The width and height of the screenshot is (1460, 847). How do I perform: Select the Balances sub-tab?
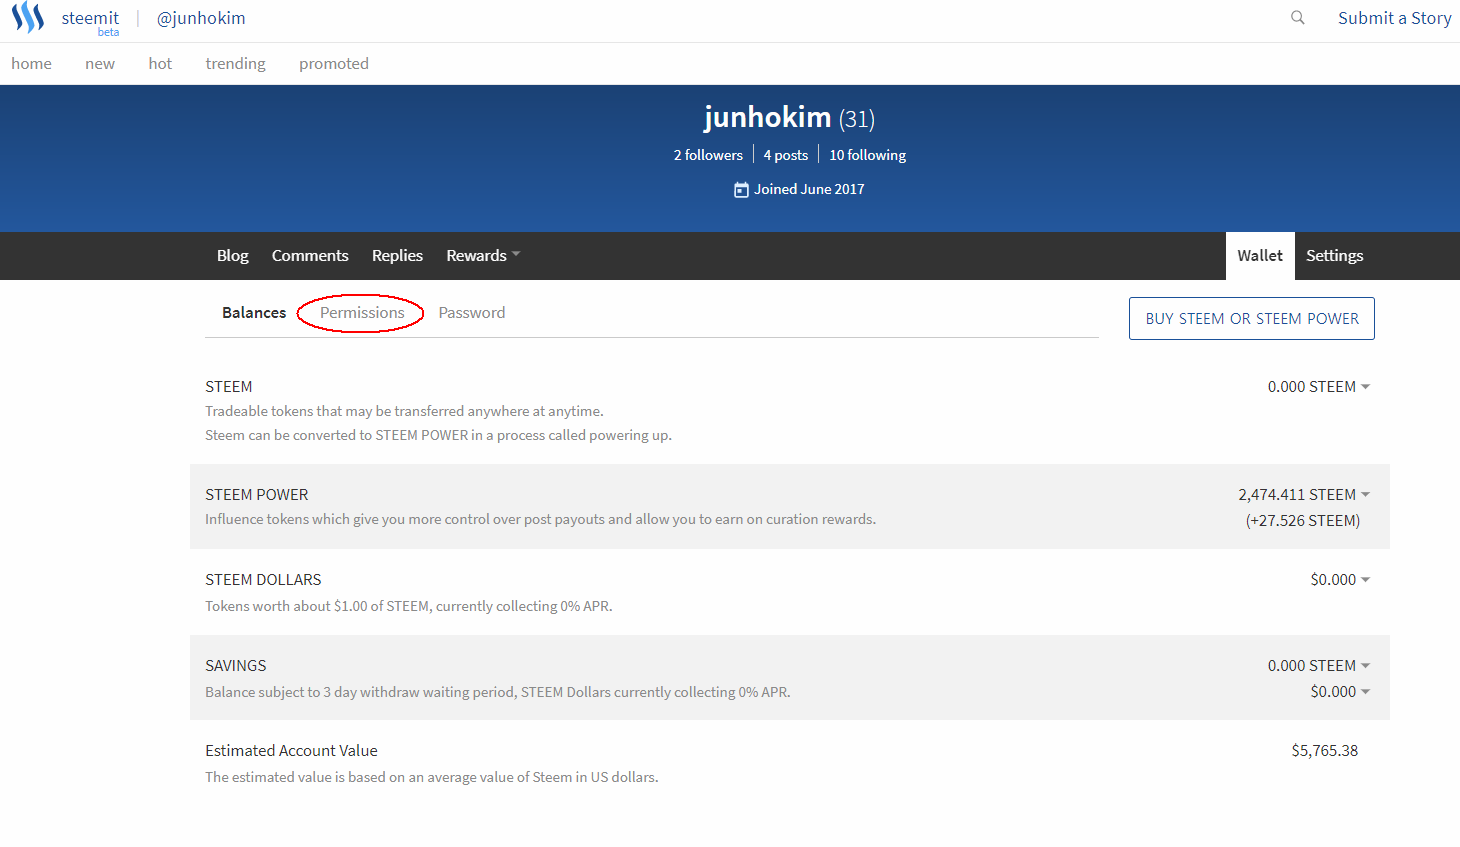coord(254,313)
